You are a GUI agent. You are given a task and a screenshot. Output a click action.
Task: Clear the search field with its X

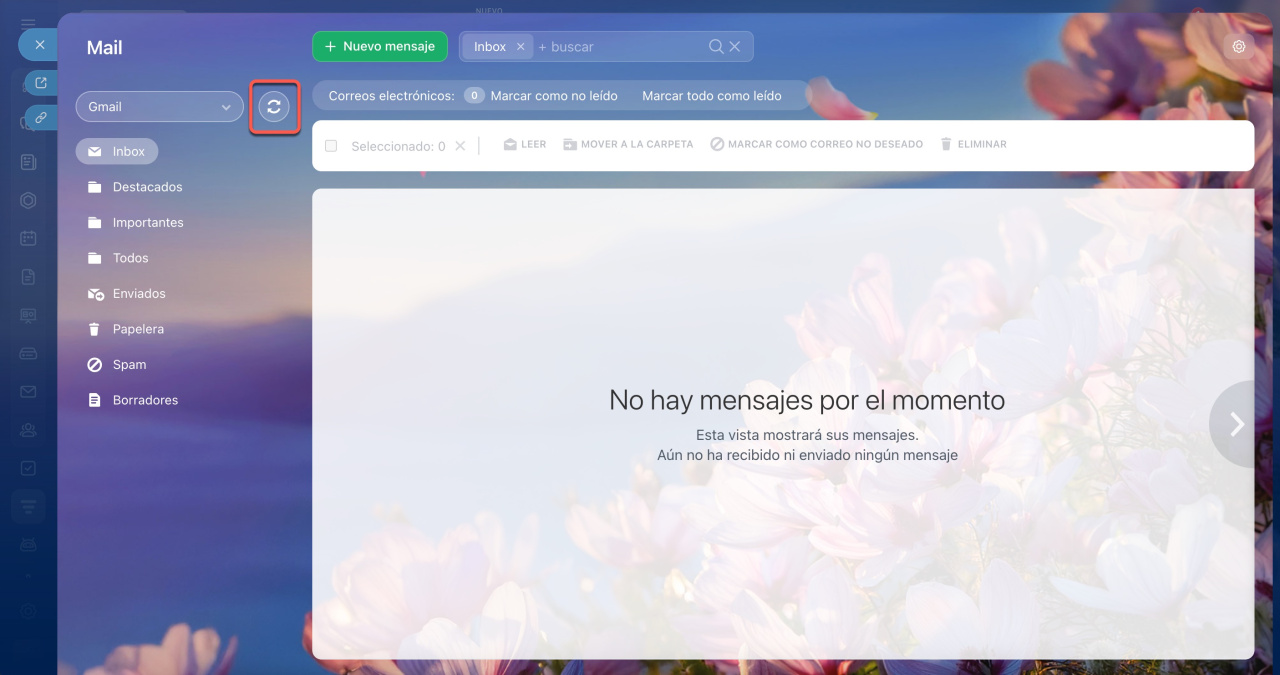(735, 46)
